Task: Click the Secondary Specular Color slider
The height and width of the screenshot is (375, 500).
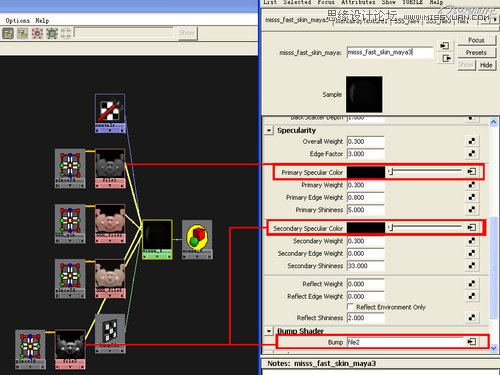Action: (425, 227)
